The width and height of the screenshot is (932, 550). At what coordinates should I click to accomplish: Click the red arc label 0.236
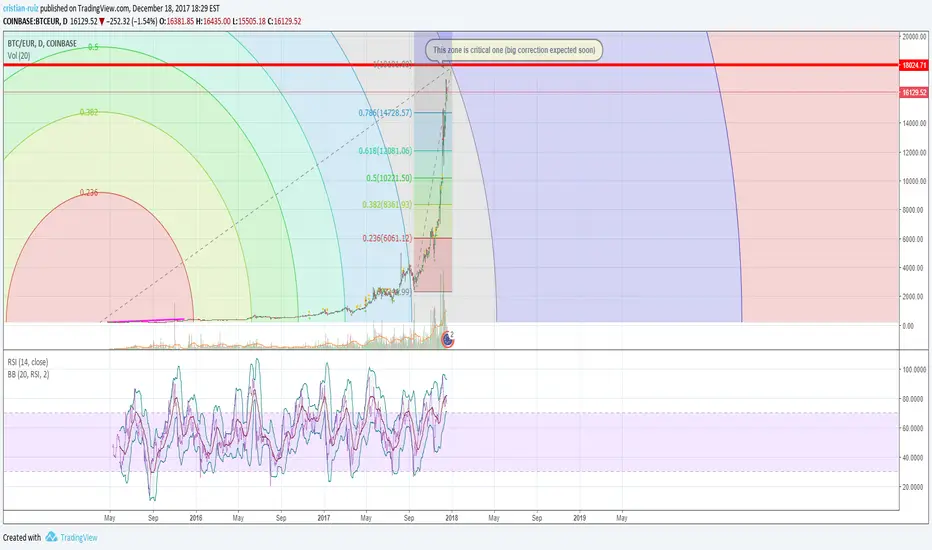coord(89,193)
